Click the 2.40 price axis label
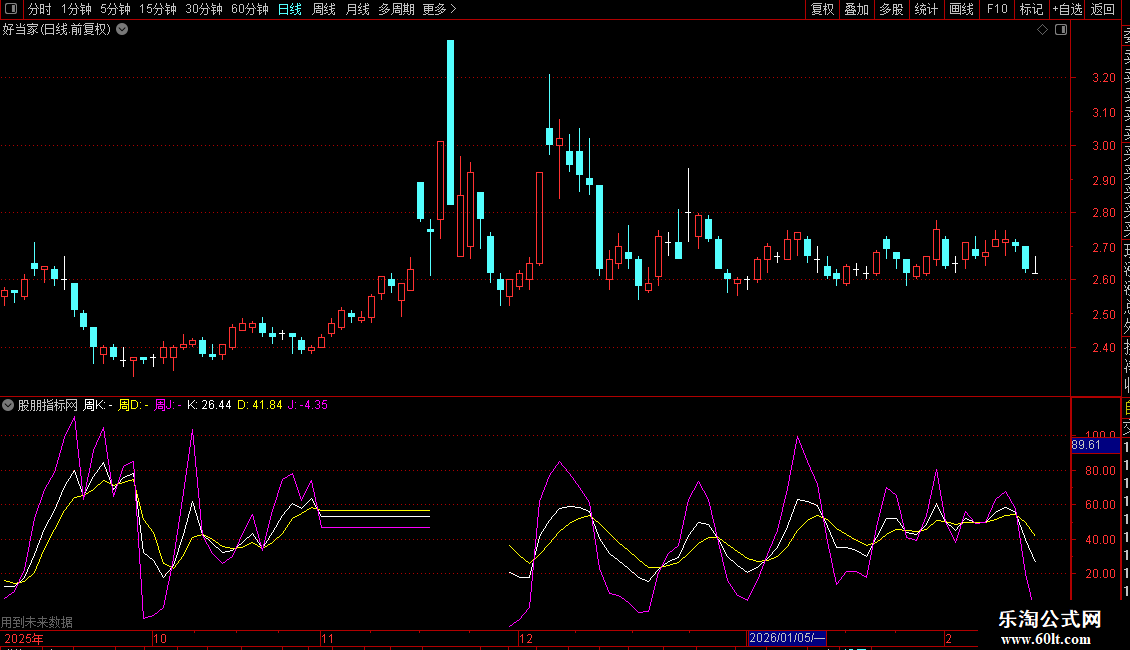1130x650 pixels. 1103,347
